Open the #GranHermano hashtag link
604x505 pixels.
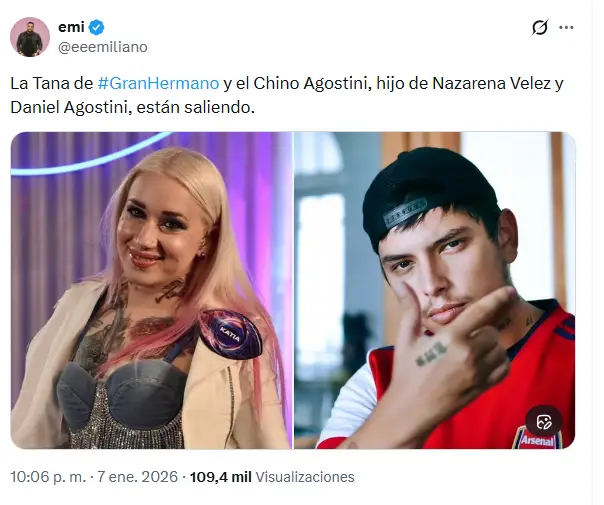coord(158,83)
